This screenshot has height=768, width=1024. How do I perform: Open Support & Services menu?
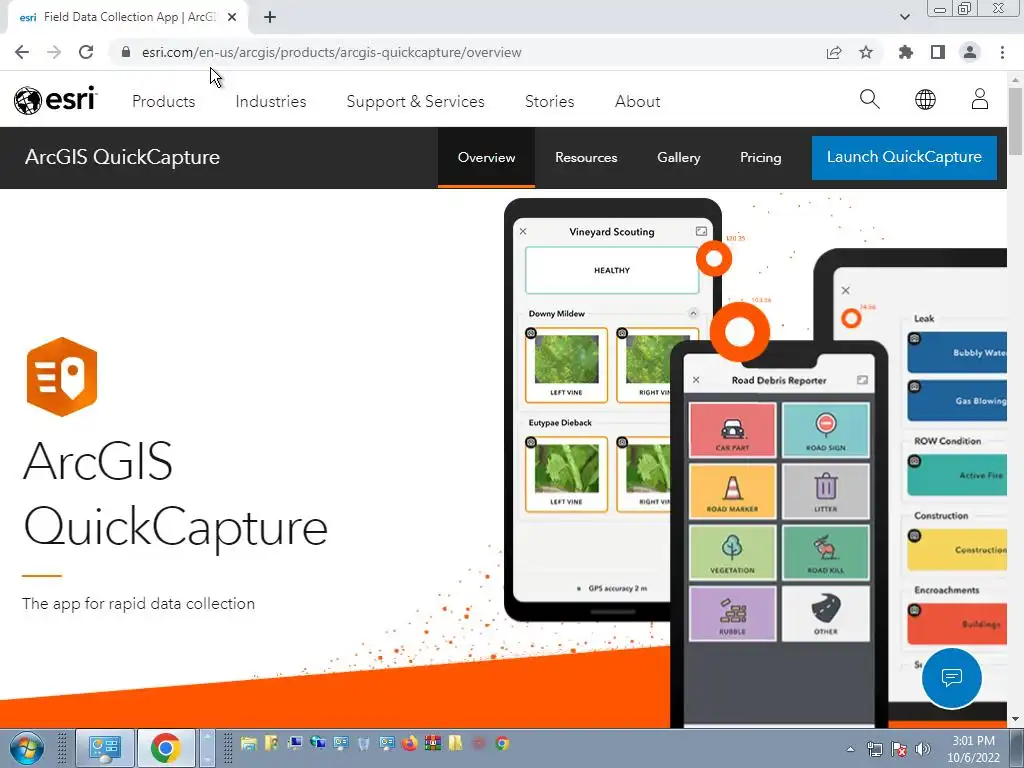click(x=415, y=101)
